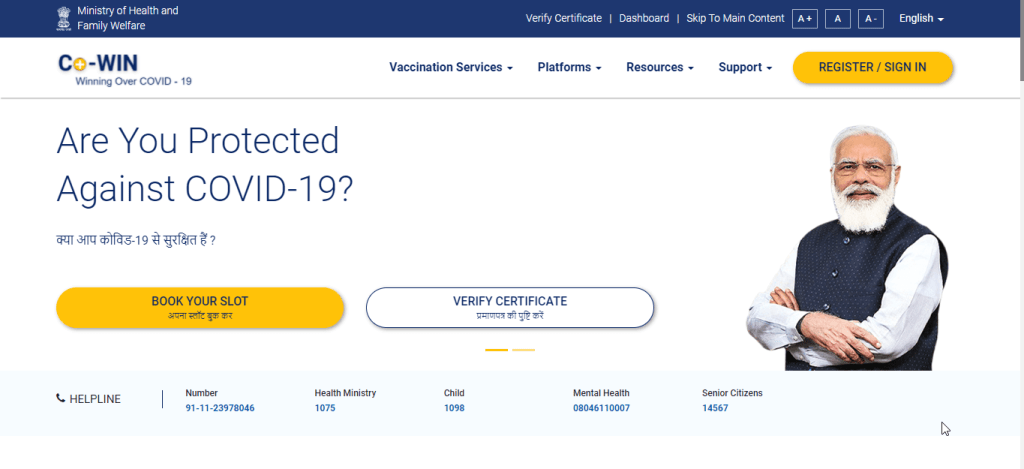The width and height of the screenshot is (1024, 469).
Task: Click the REGISTER / SIGN IN button
Action: (x=872, y=67)
